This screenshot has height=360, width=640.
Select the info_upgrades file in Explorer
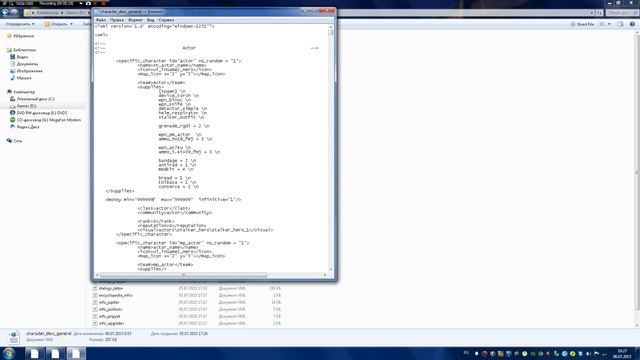[x=111, y=323]
